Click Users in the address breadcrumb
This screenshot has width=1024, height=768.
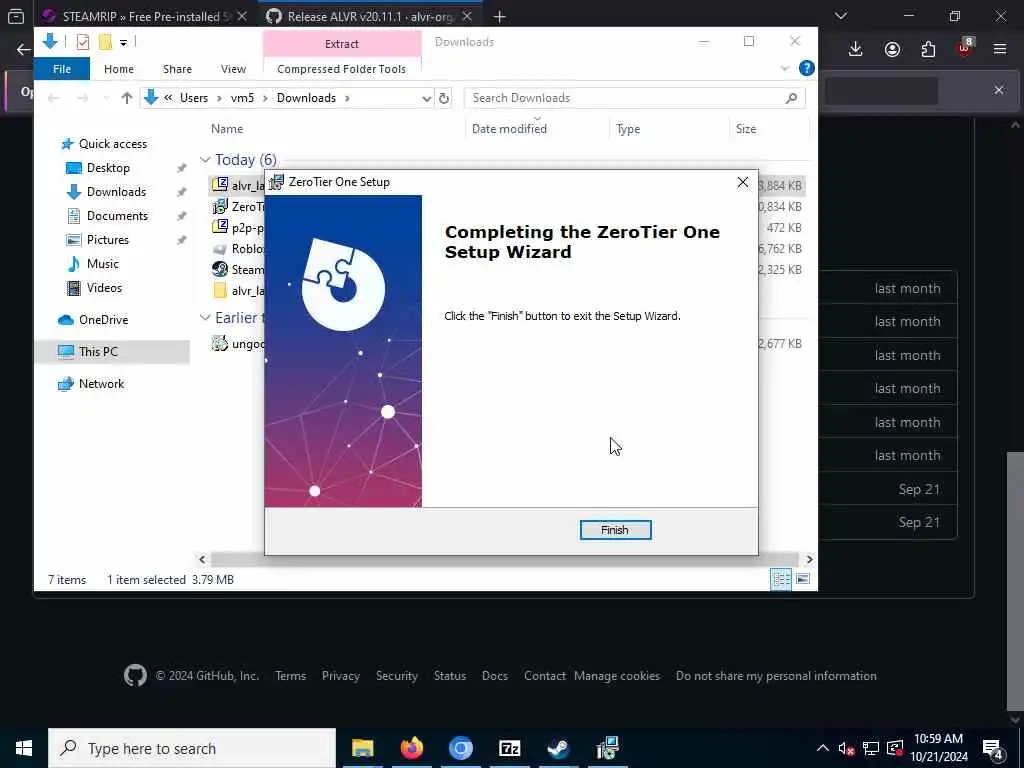pyautogui.click(x=194, y=98)
